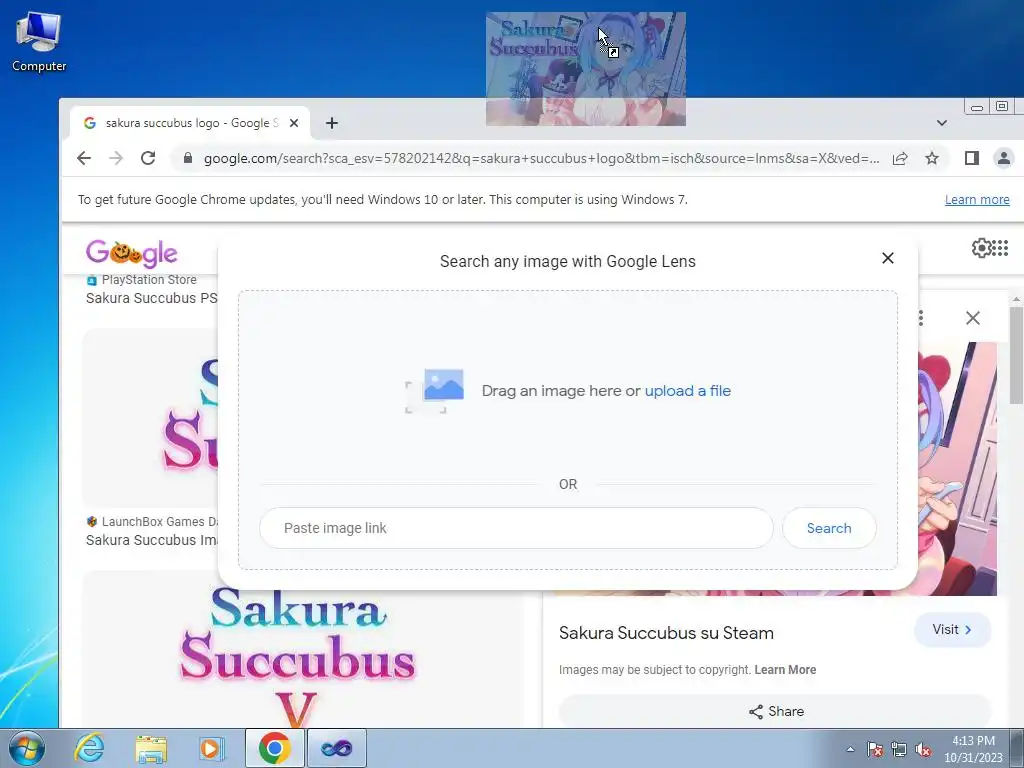The image size is (1024, 768).
Task: Show hidden system tray icons
Action: [850, 749]
